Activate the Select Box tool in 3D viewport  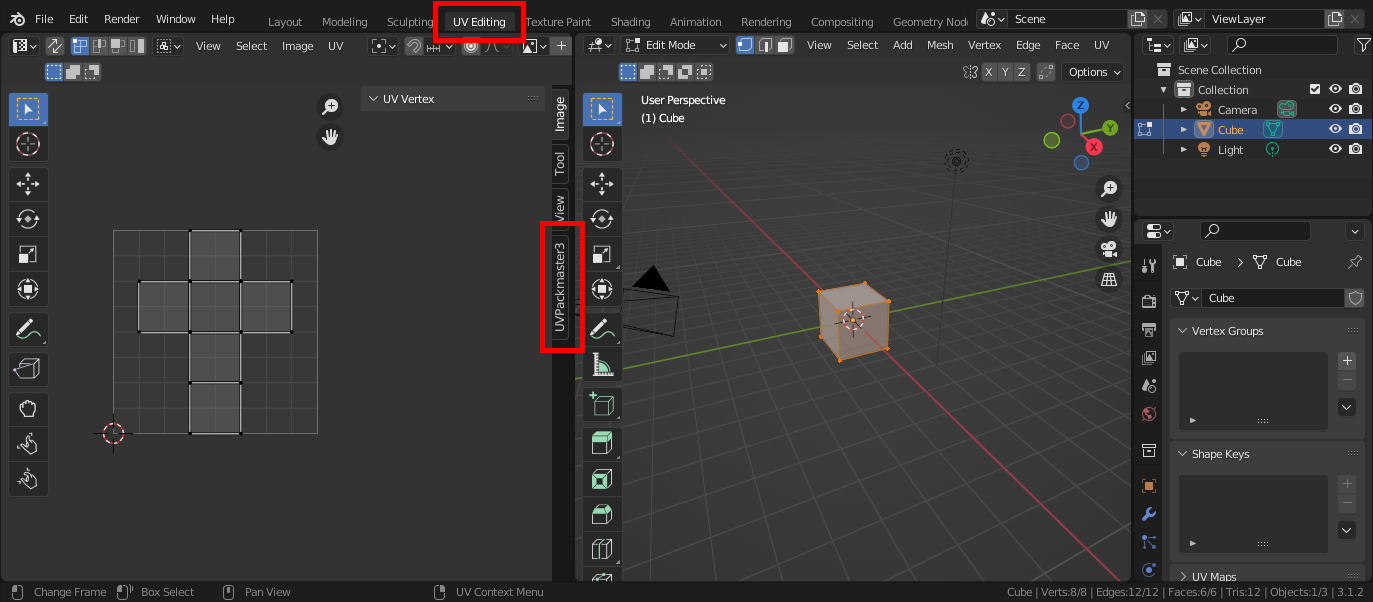pos(602,109)
